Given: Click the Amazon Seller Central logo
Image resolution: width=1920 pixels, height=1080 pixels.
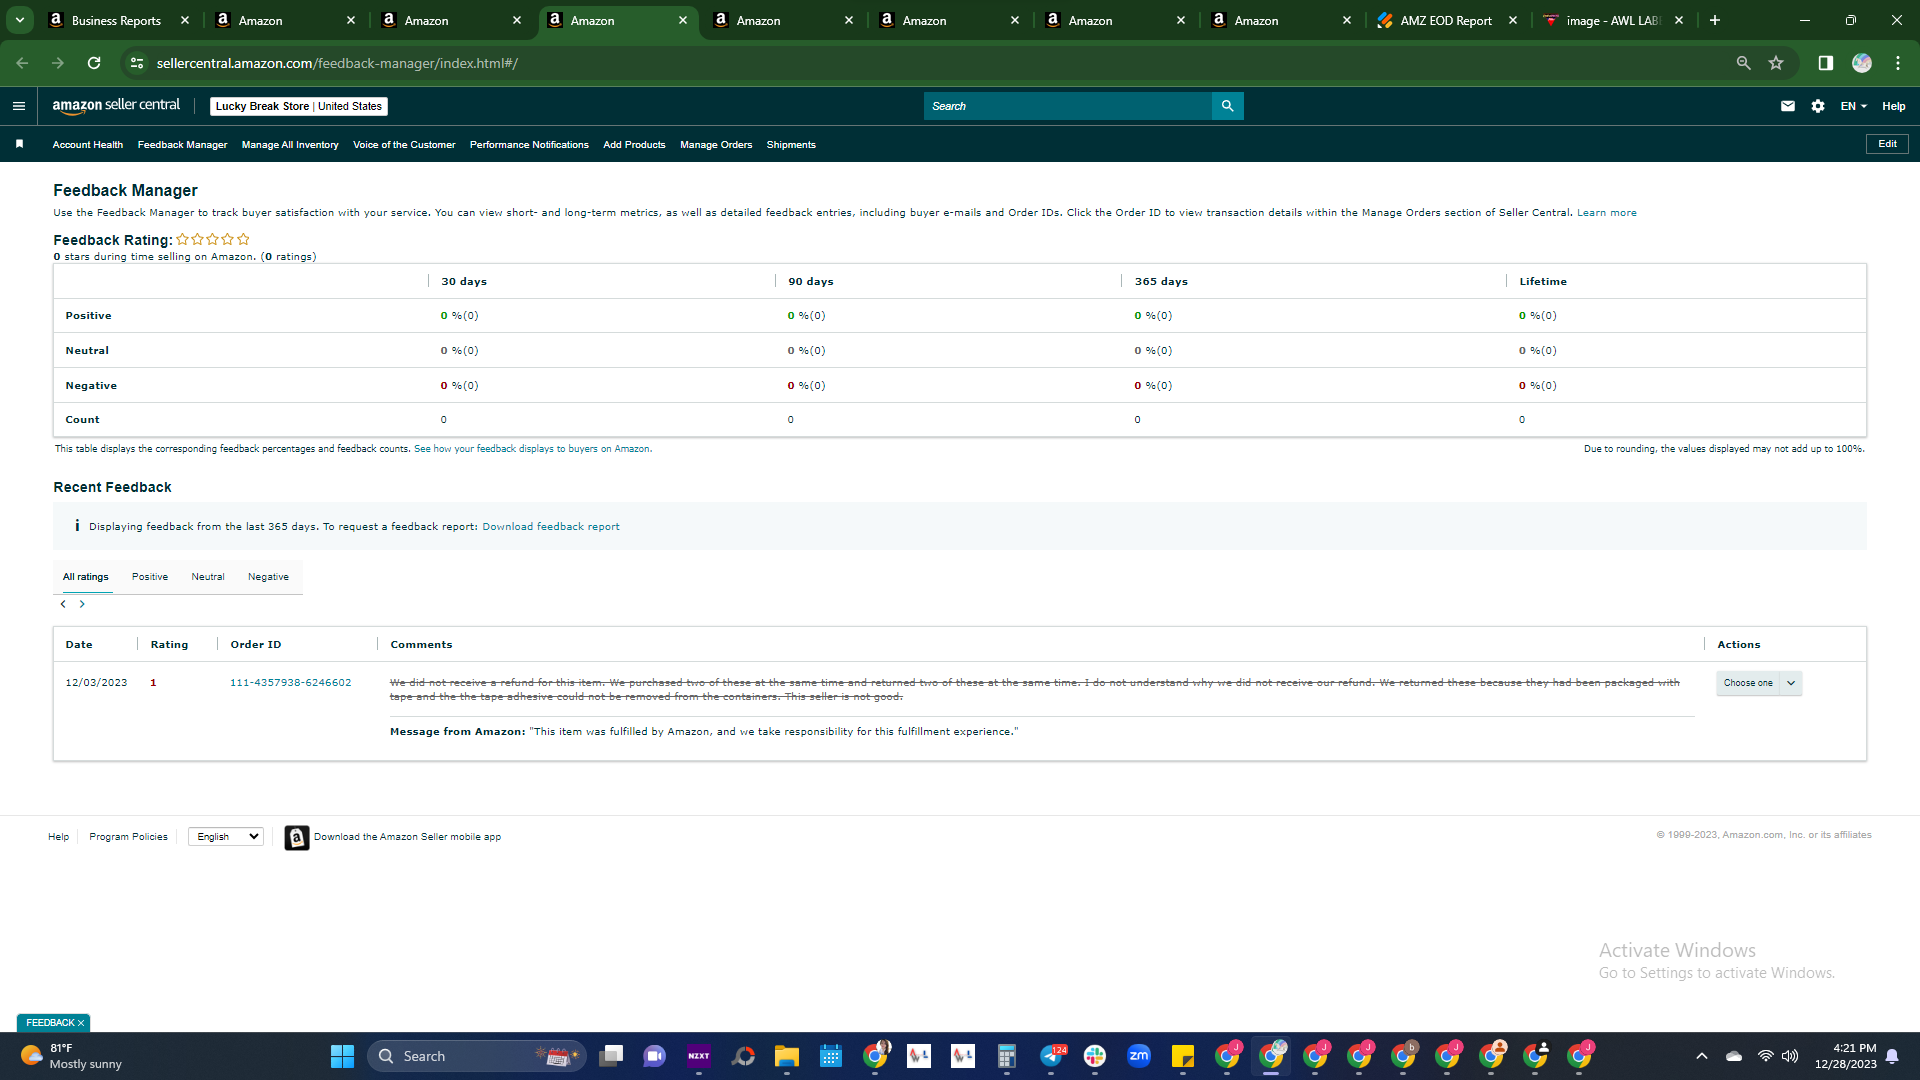Looking at the screenshot, I should [x=116, y=106].
